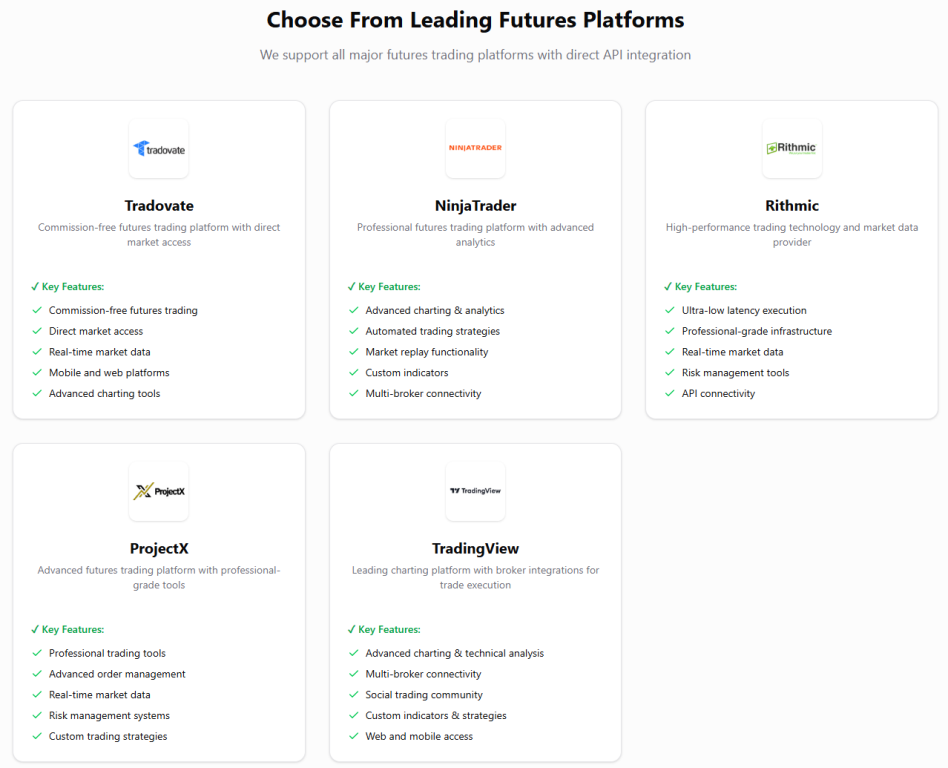
Task: Click API connectivity feature in Rithmic card
Action: point(718,394)
